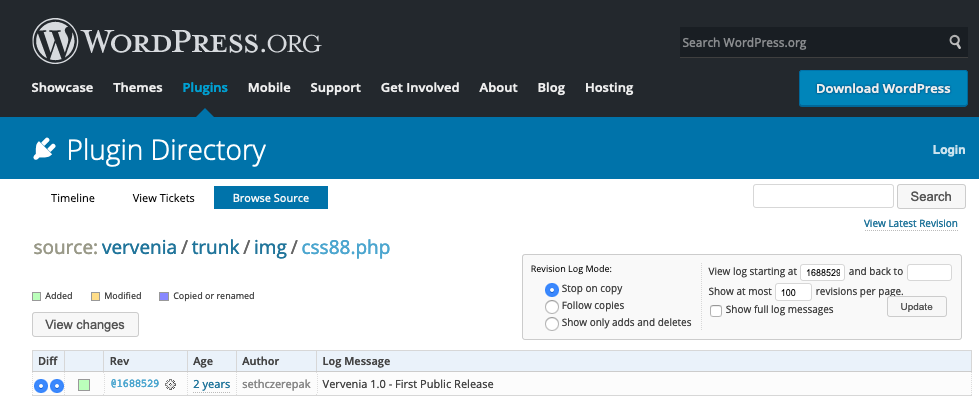Focus the and back to field

929,272
